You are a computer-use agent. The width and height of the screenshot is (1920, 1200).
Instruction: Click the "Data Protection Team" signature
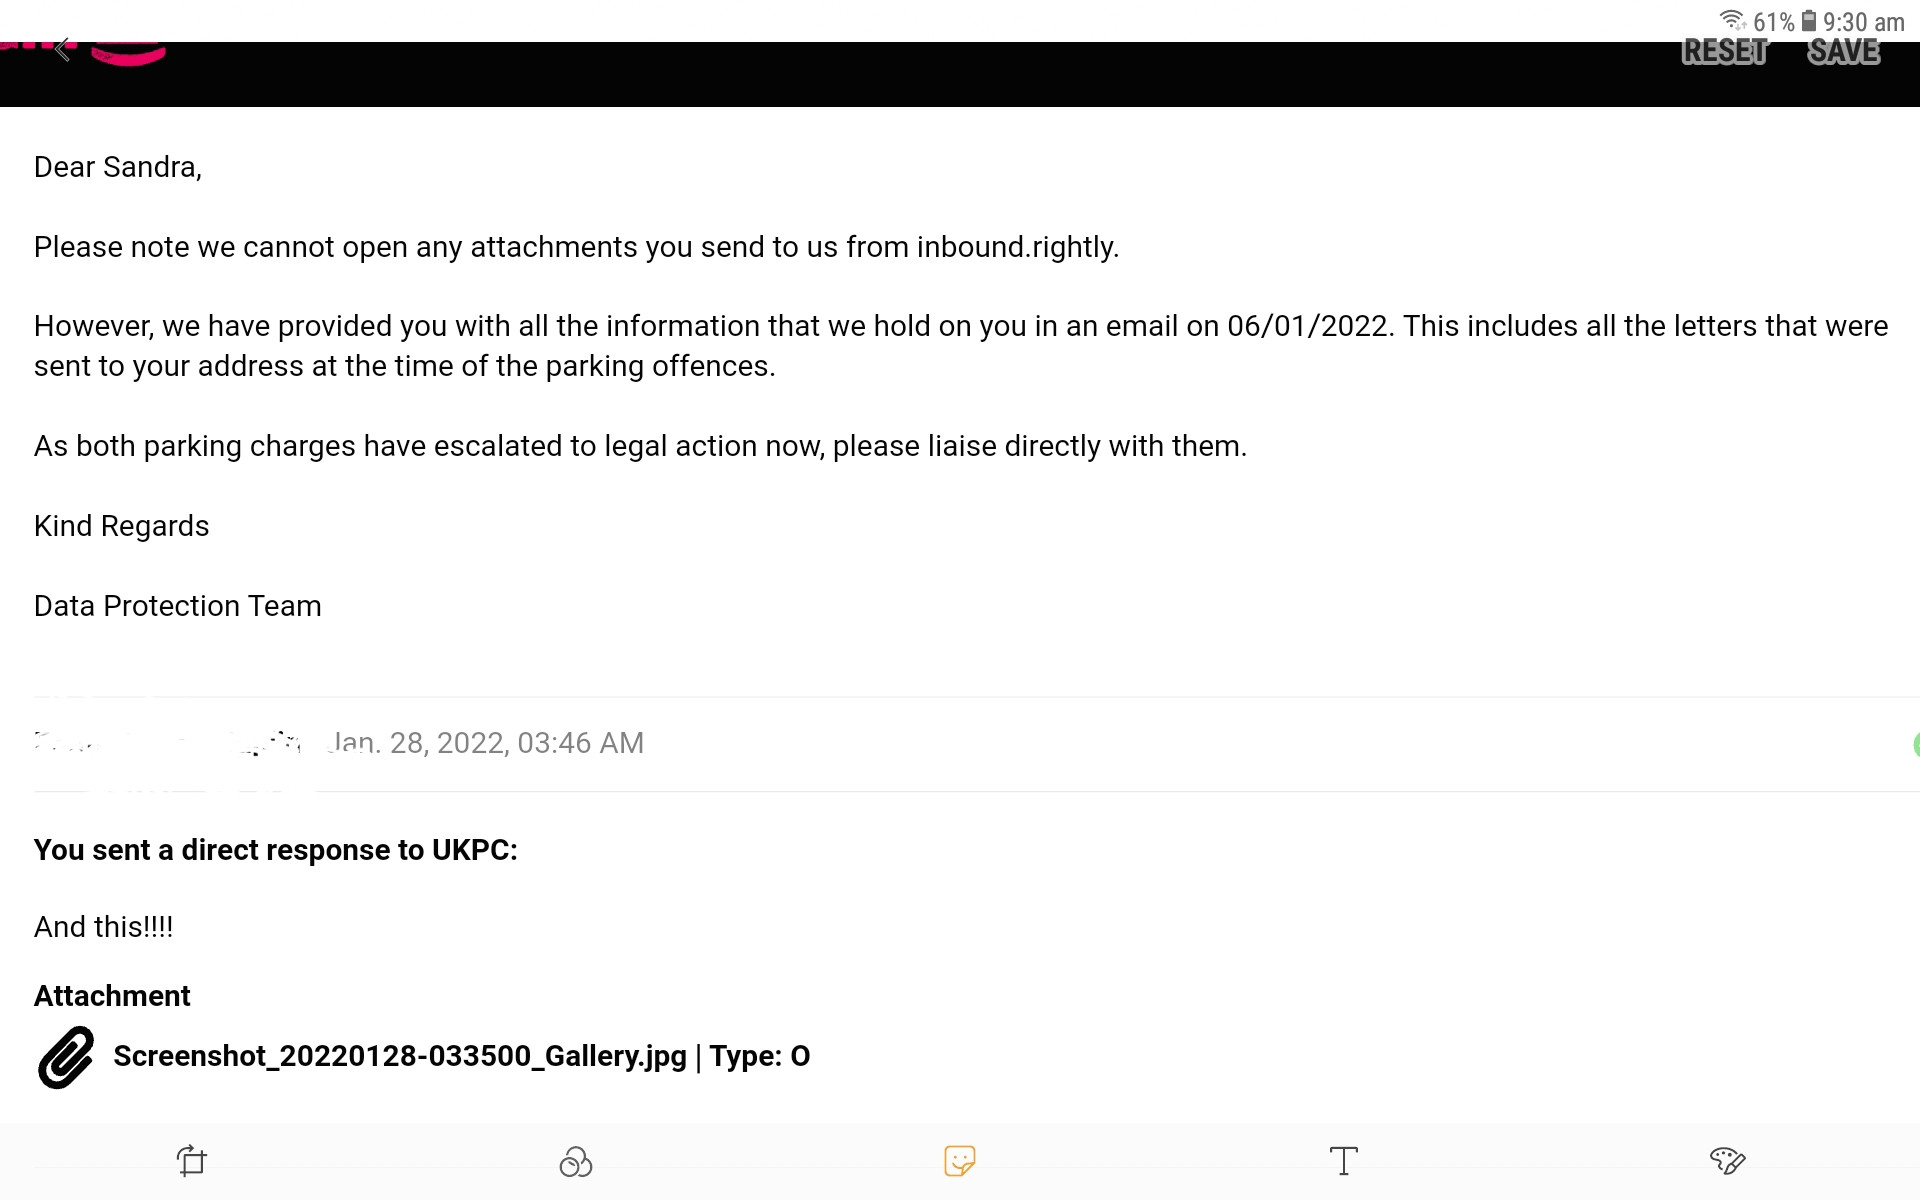click(178, 606)
